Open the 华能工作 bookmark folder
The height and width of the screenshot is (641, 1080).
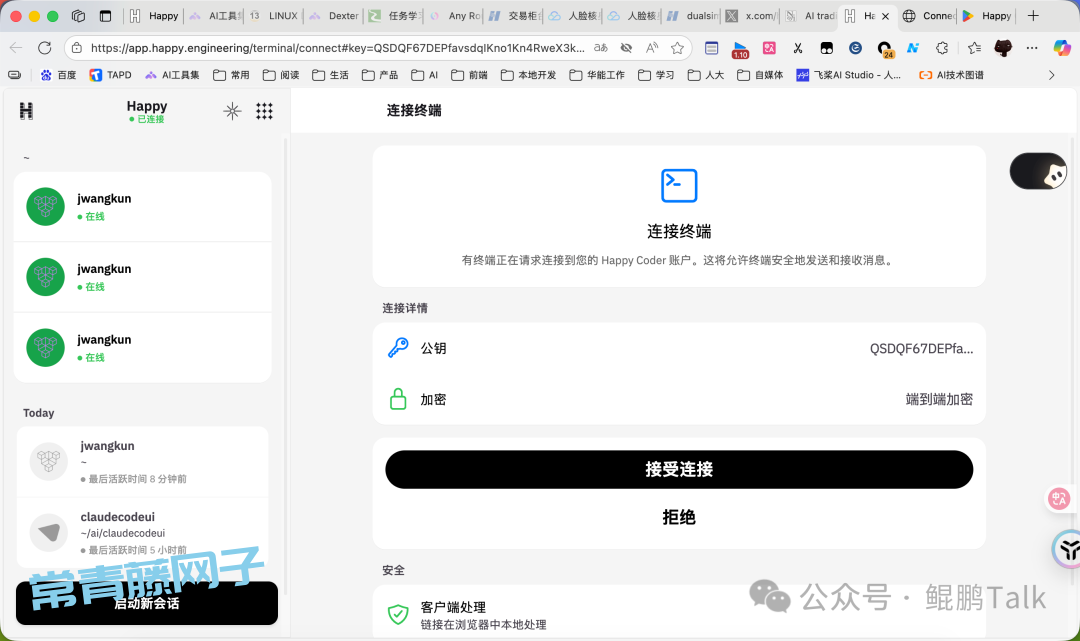596,75
